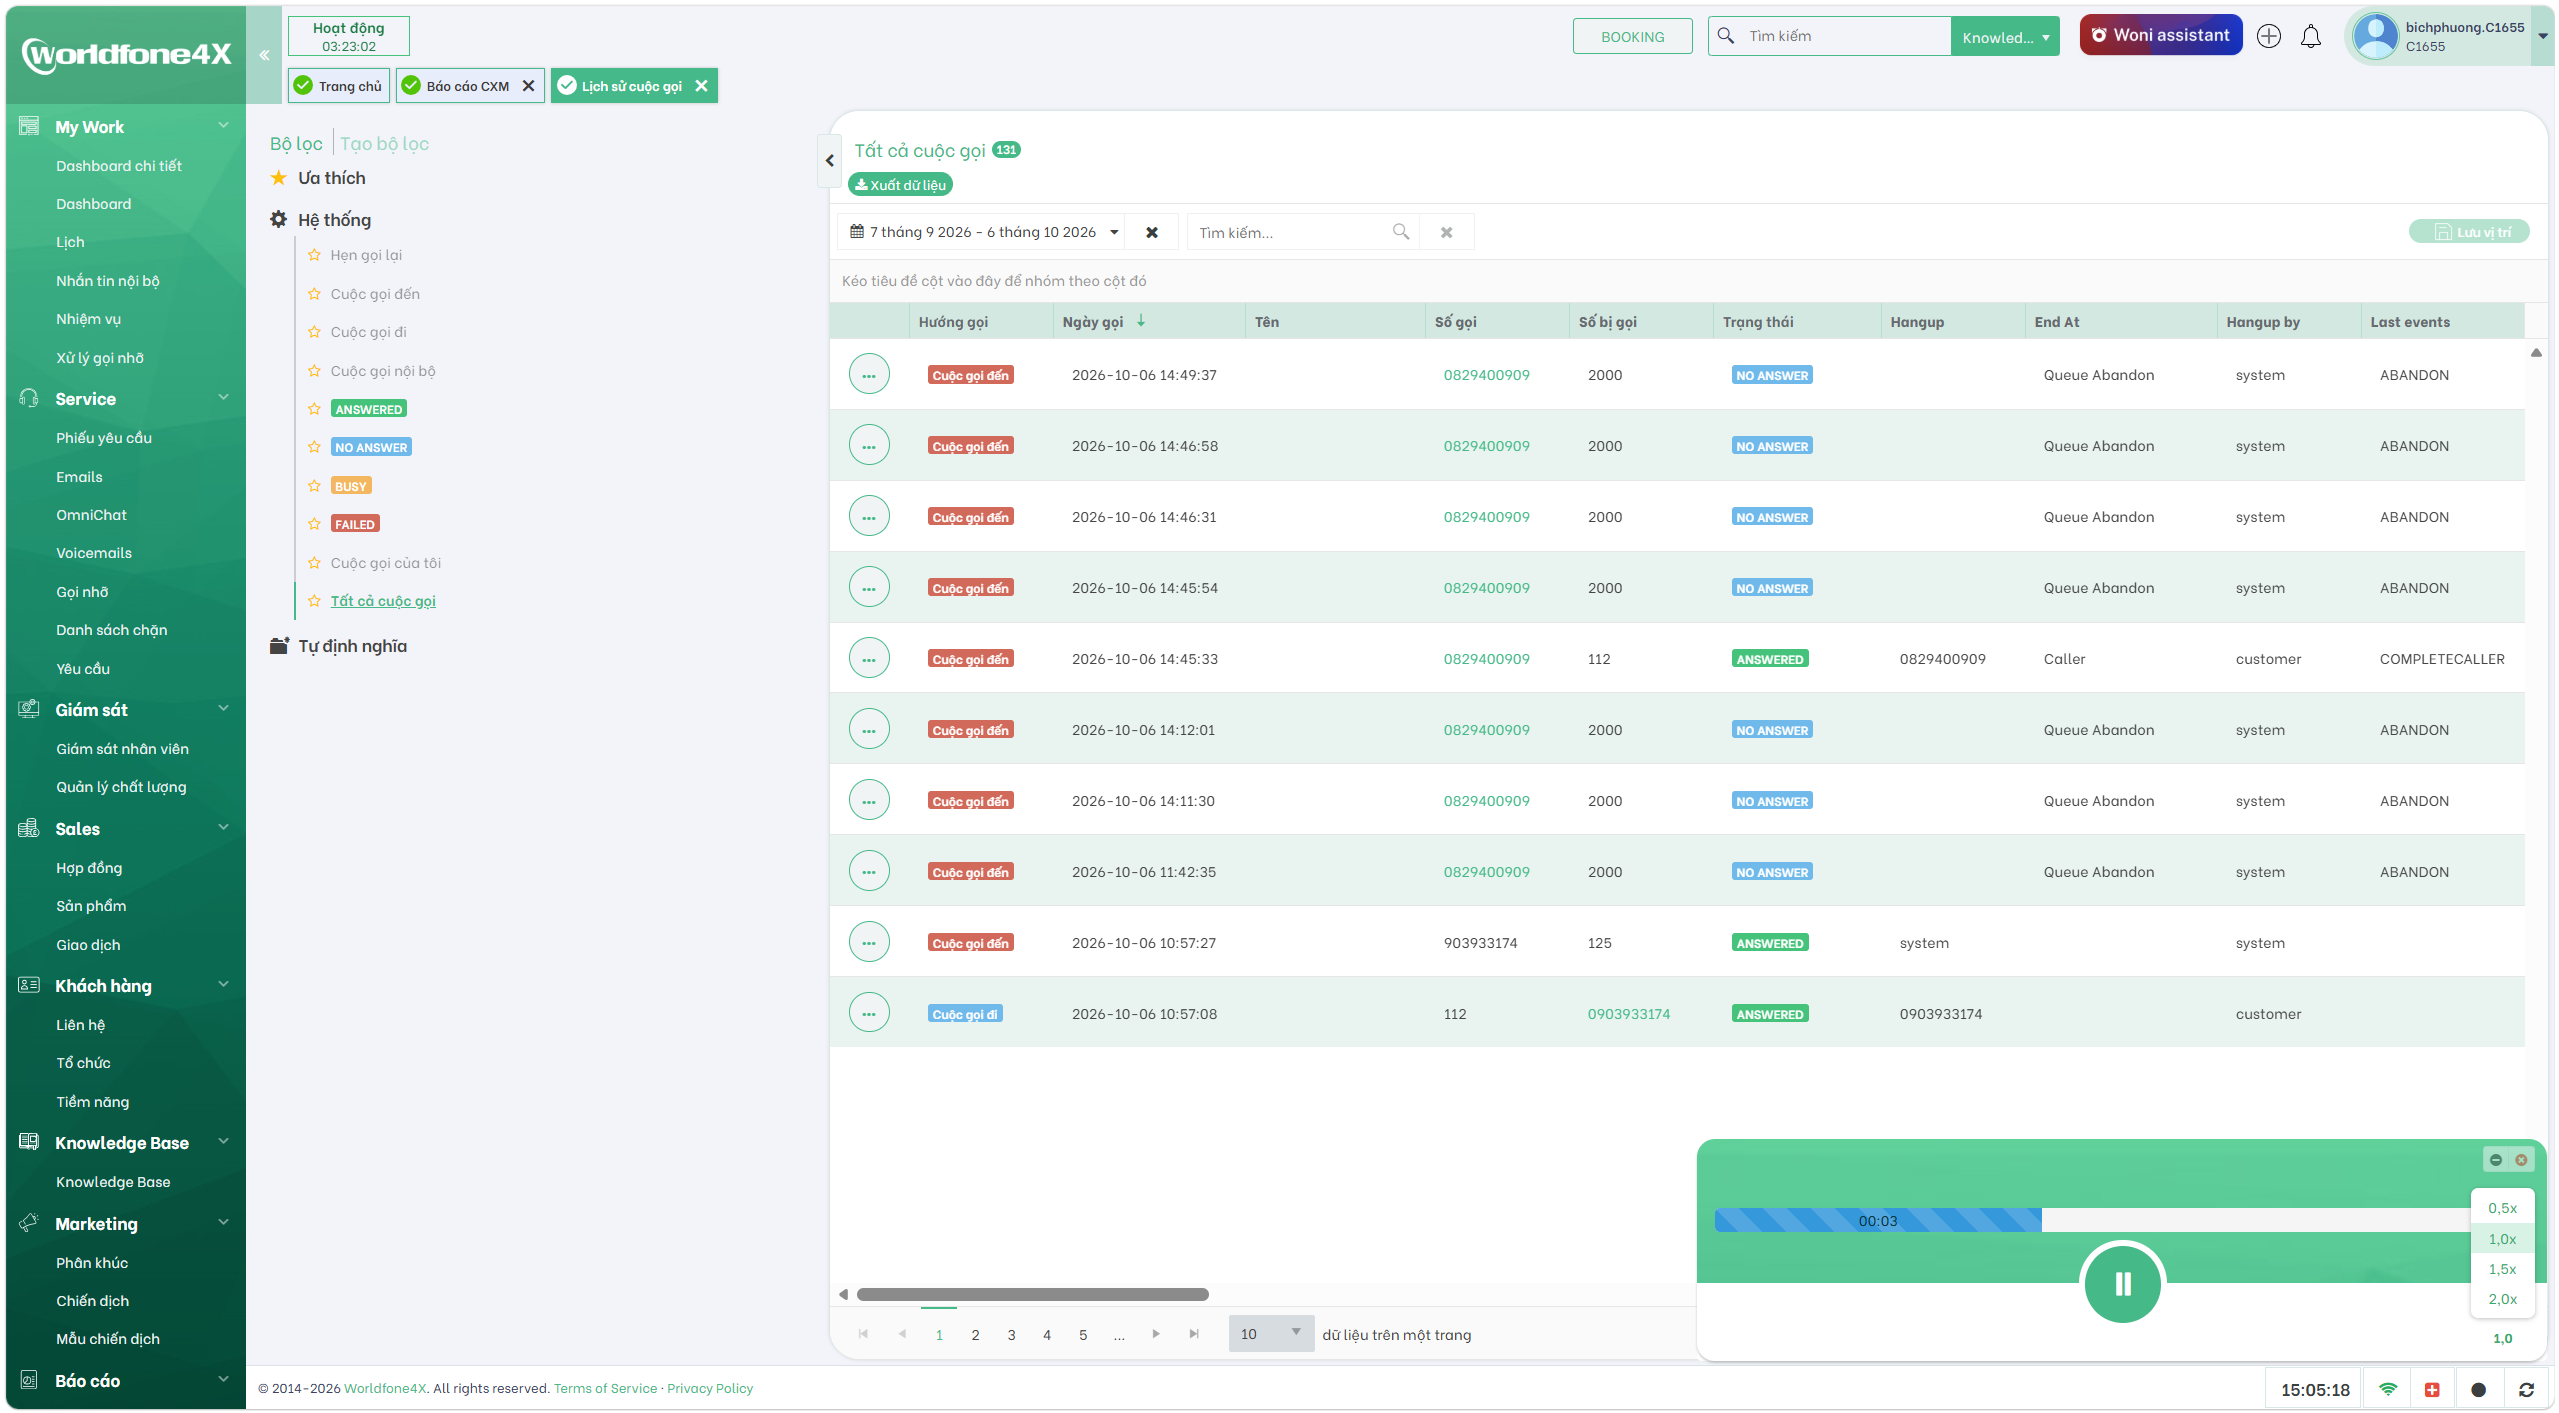Viewport: 2559px width, 1413px height.
Task: Open row actions for call 14:45:33
Action: point(869,659)
